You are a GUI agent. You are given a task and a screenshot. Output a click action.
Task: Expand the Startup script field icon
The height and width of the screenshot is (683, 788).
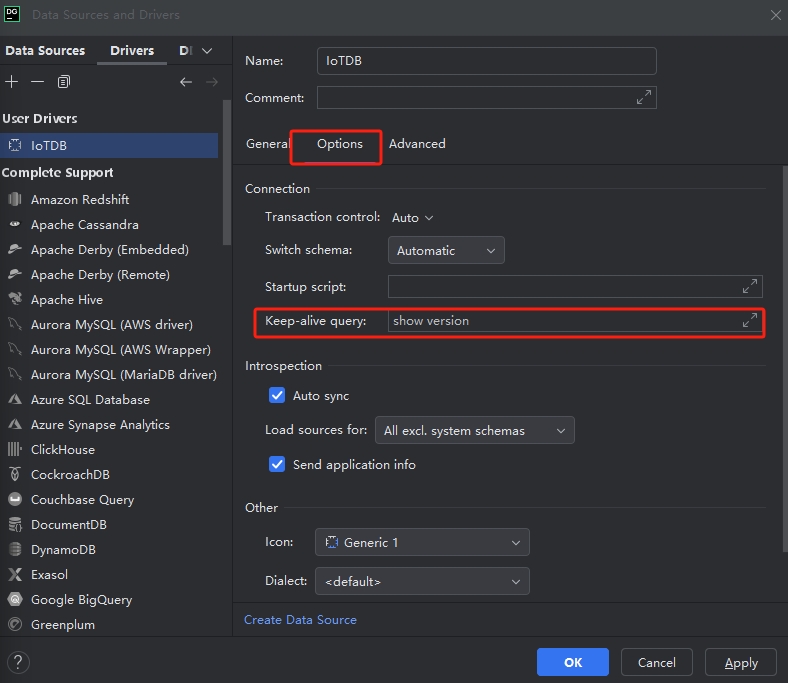749,287
